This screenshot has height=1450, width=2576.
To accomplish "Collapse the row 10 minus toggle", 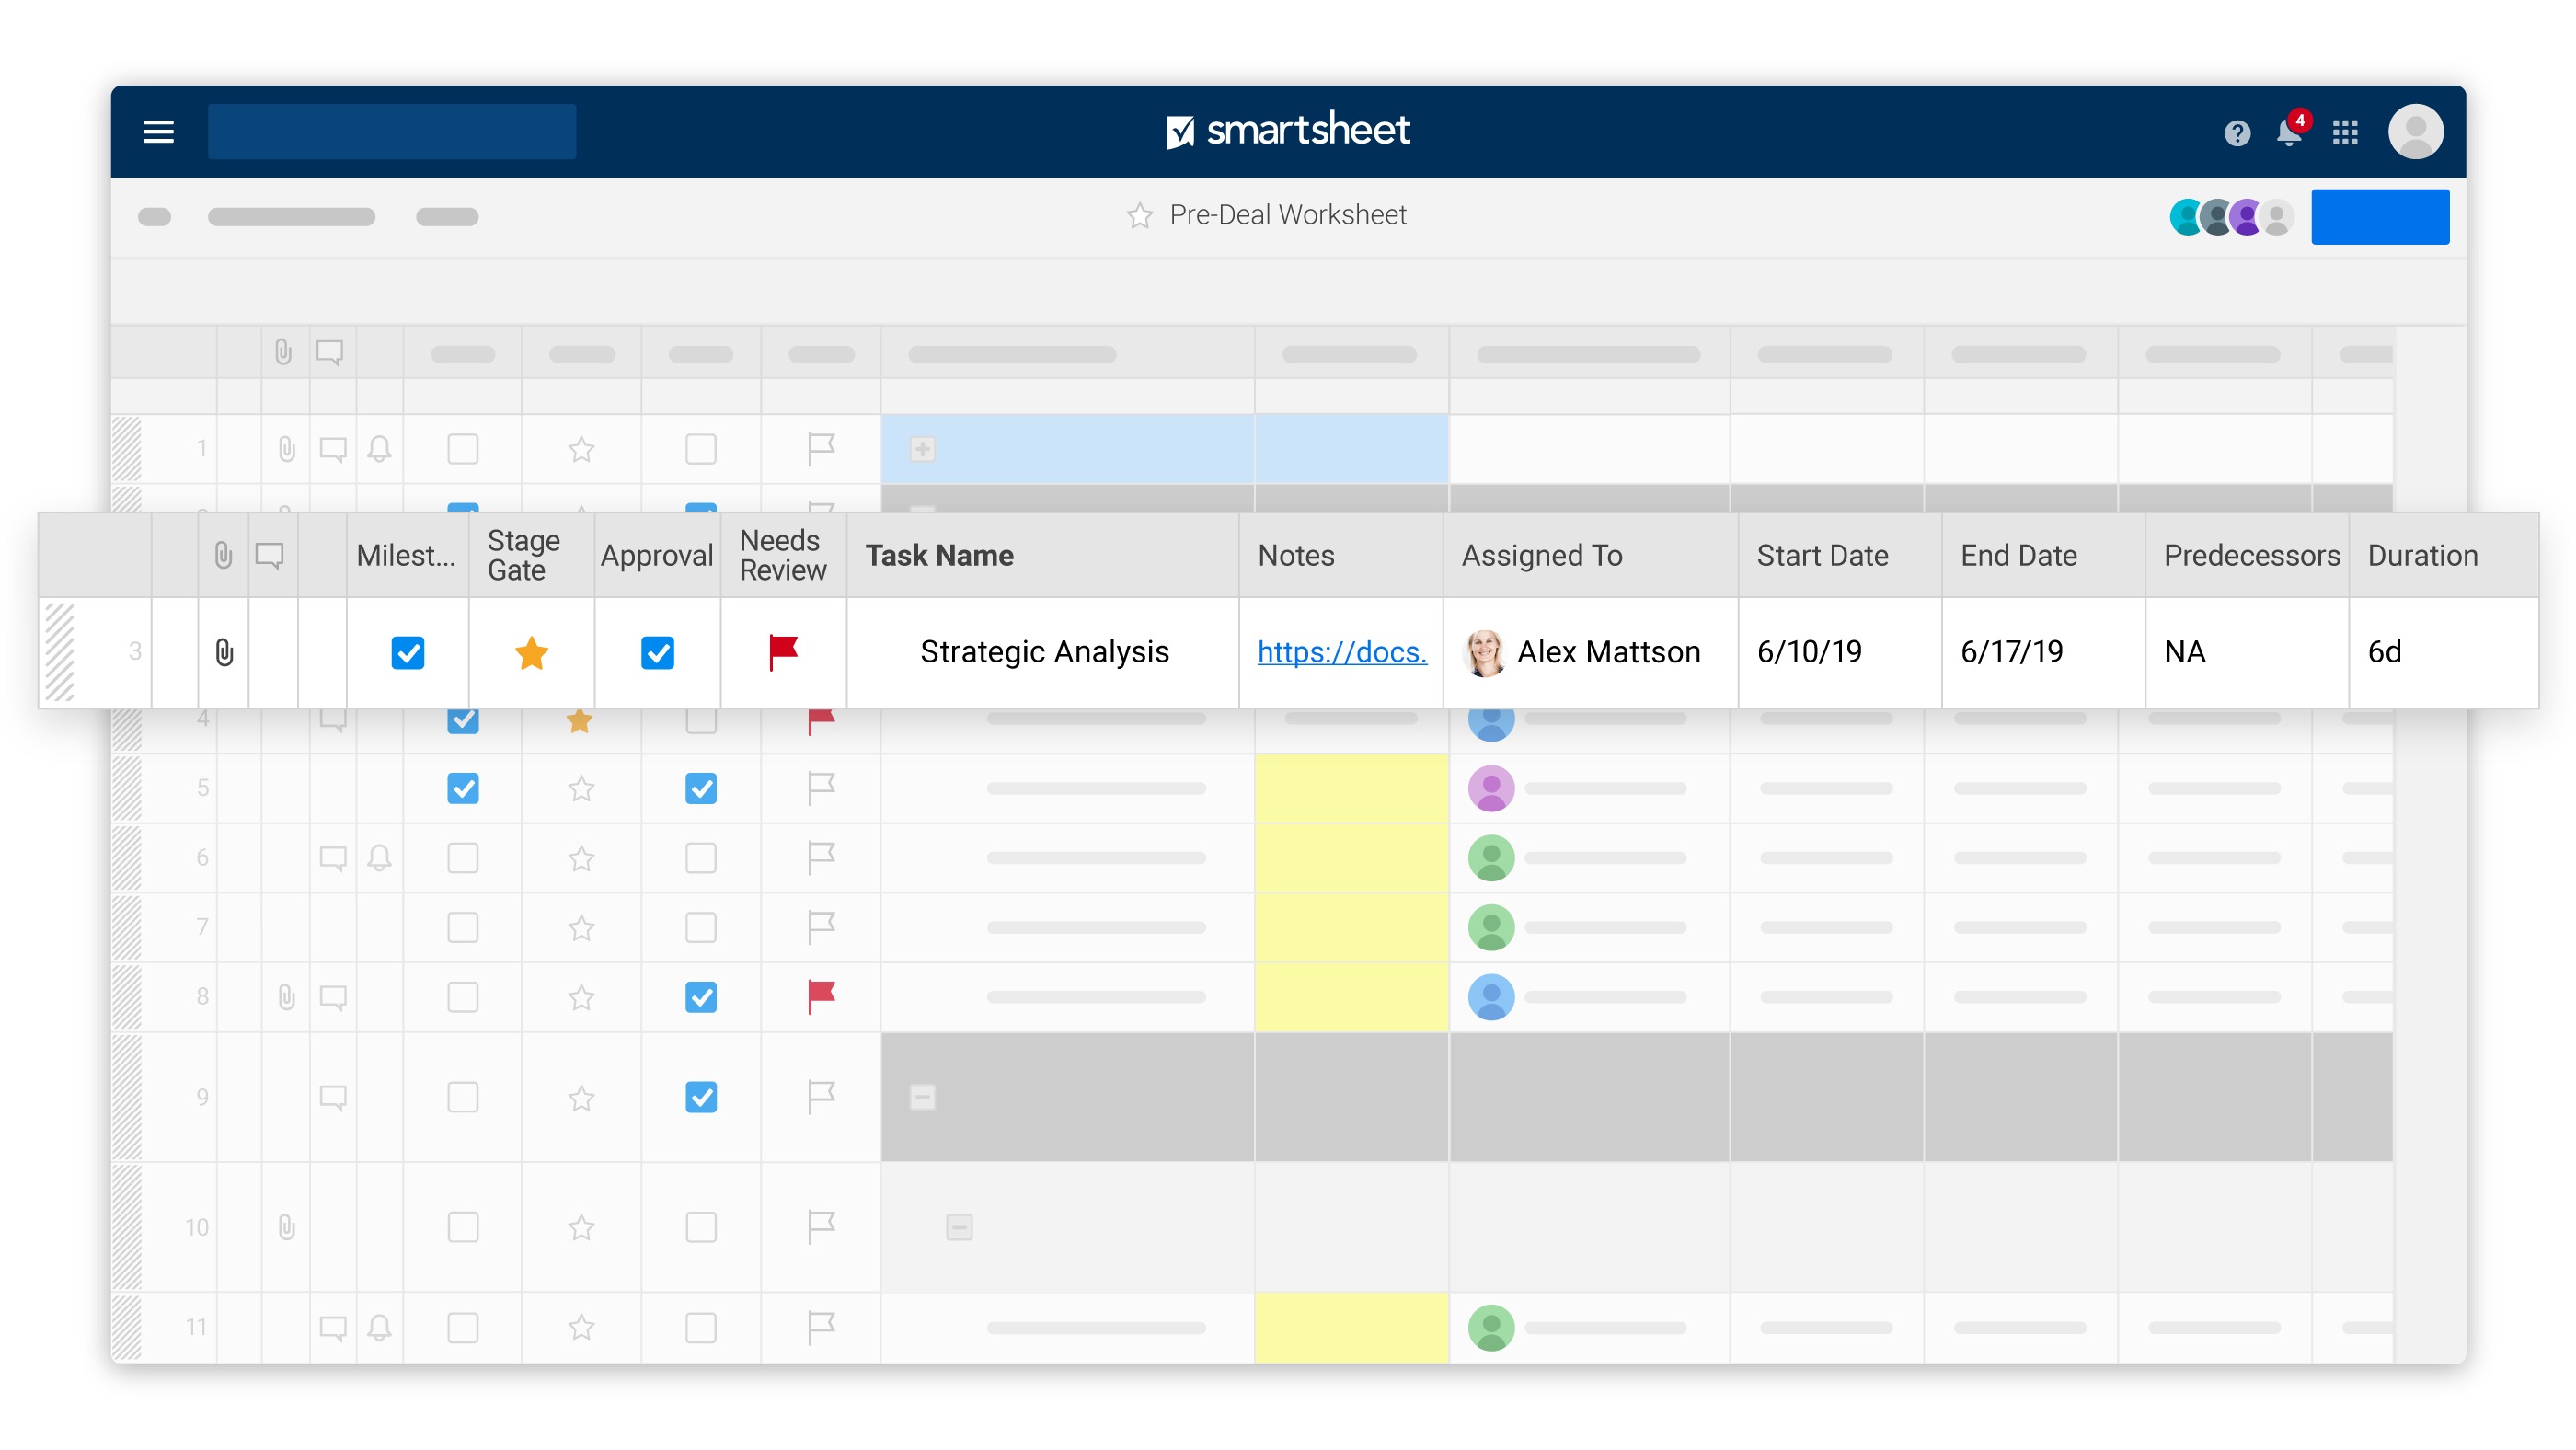I will pos(958,1227).
